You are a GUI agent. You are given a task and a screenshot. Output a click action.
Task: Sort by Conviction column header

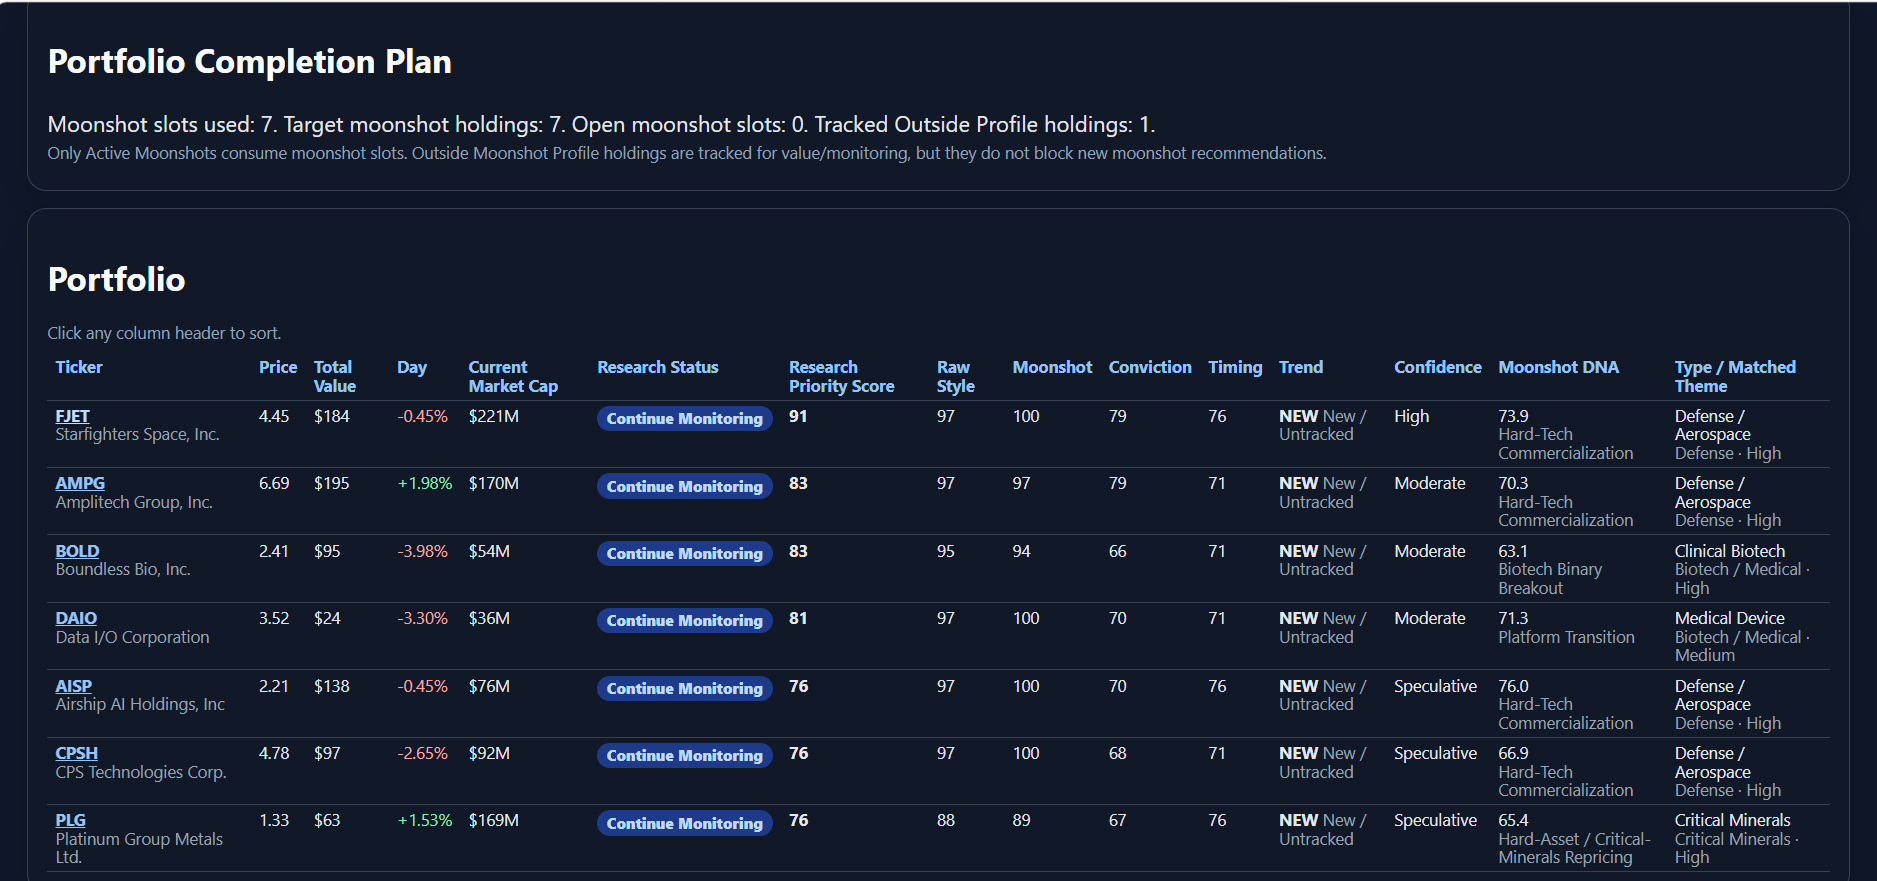click(x=1150, y=367)
